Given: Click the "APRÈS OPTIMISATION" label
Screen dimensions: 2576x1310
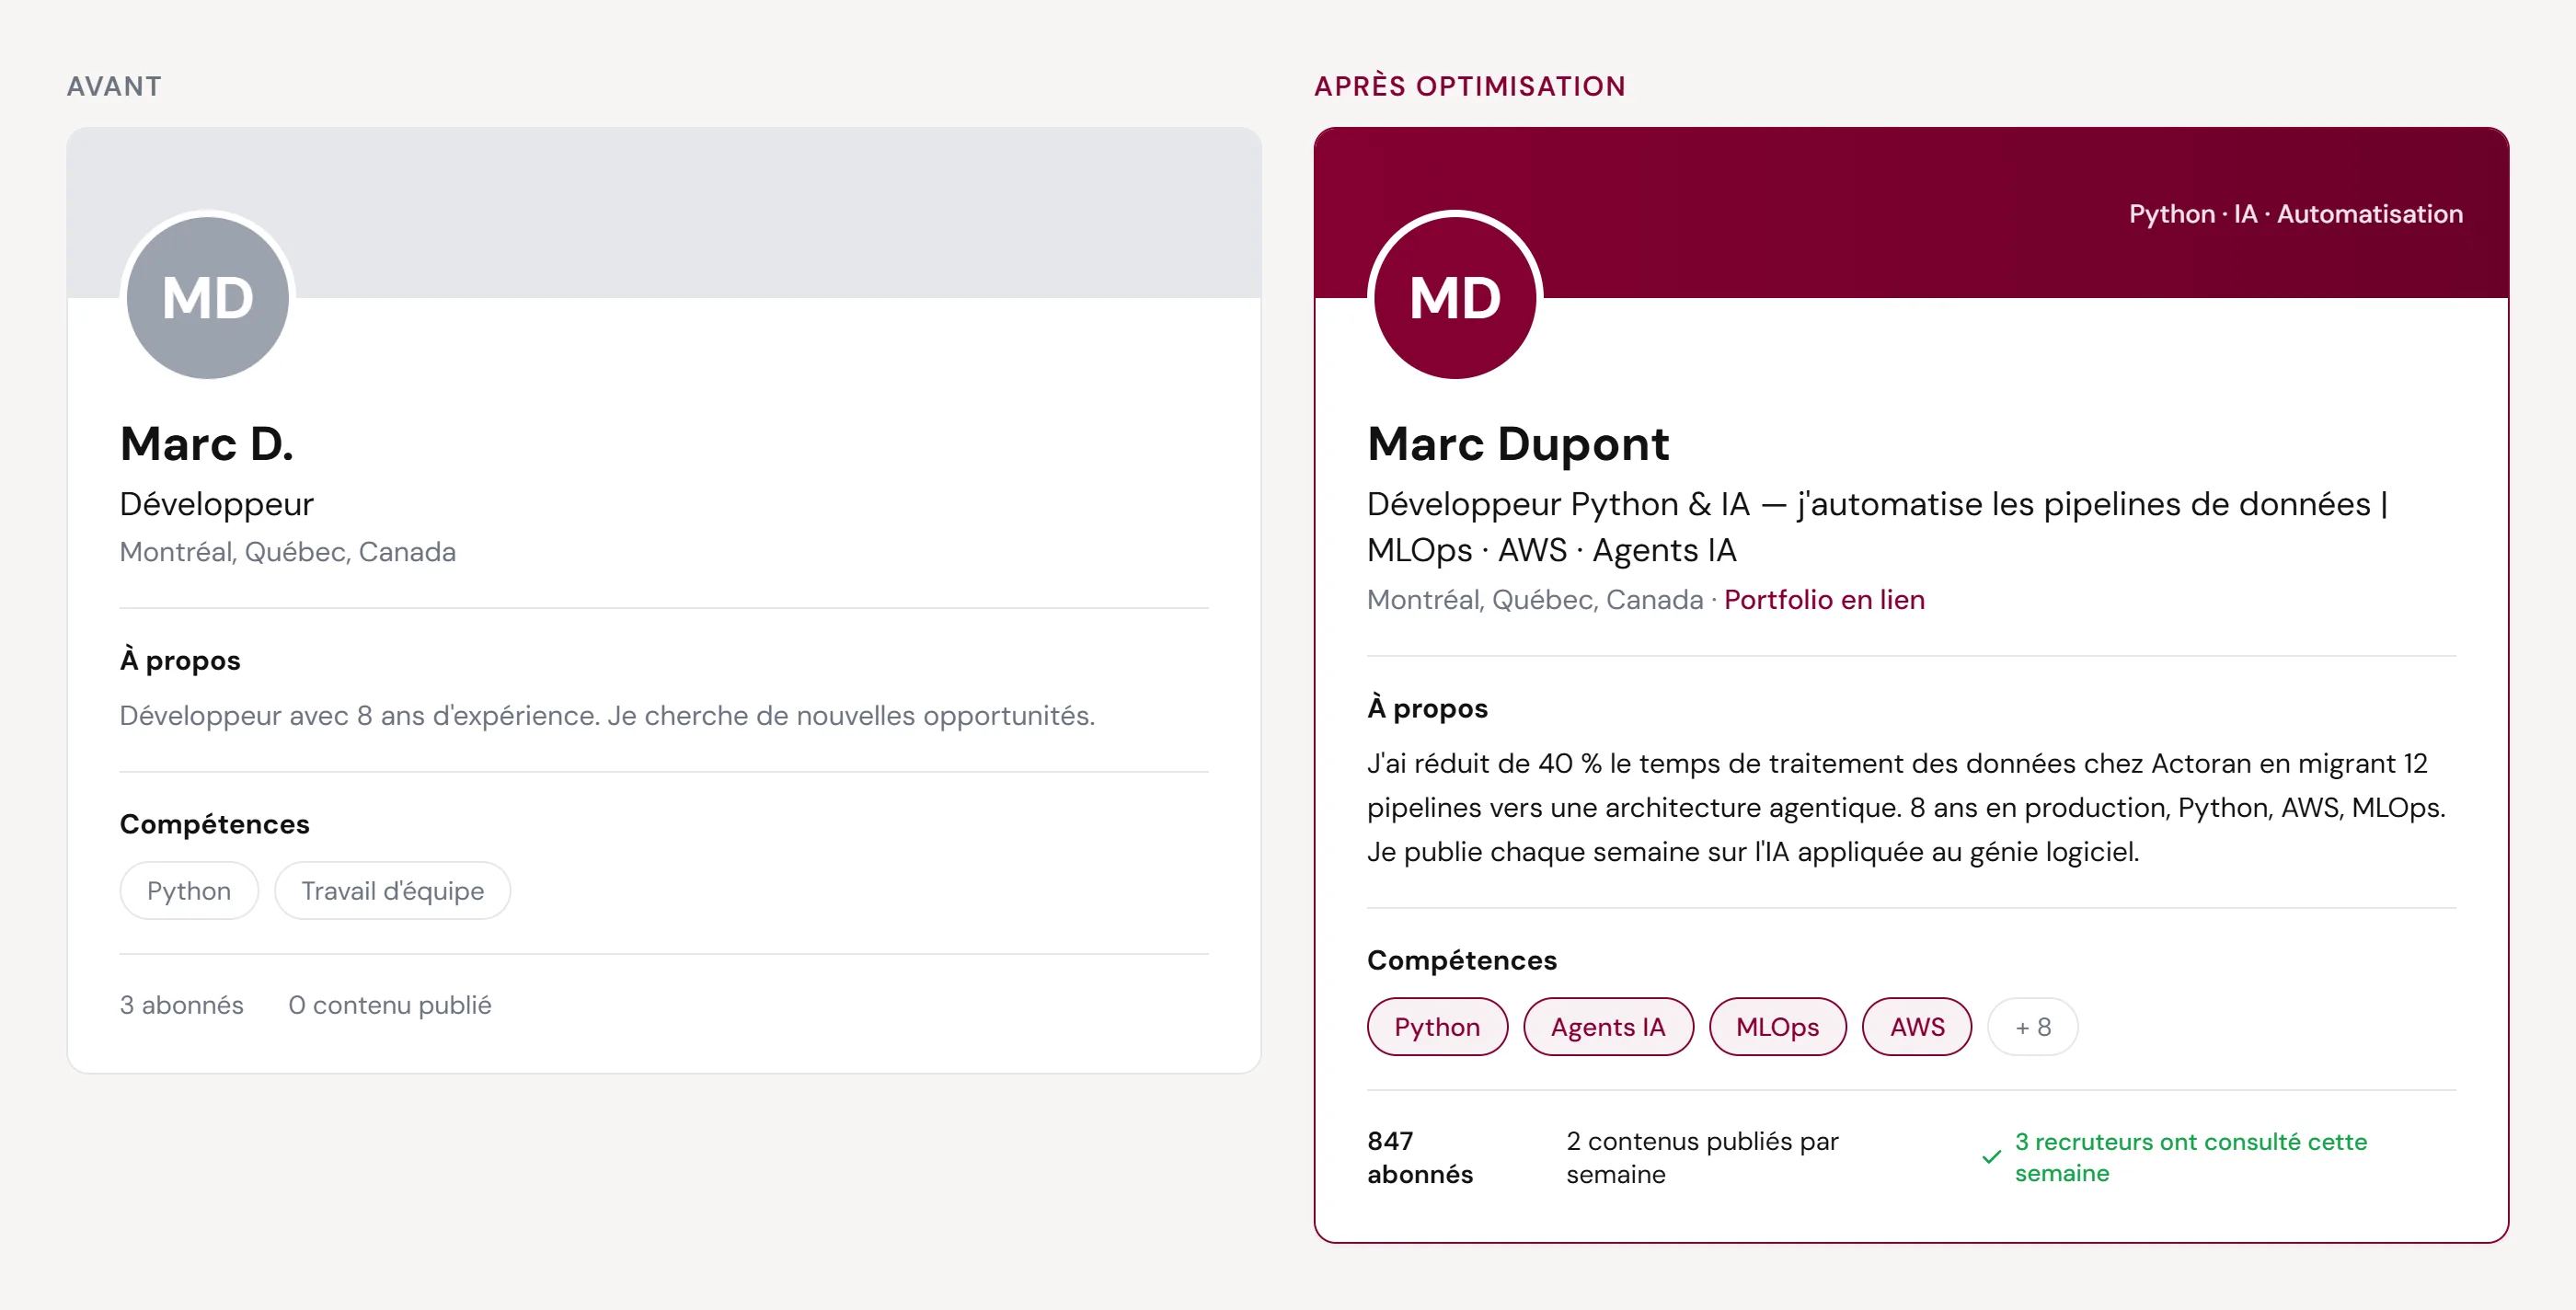Looking at the screenshot, I should point(1470,86).
